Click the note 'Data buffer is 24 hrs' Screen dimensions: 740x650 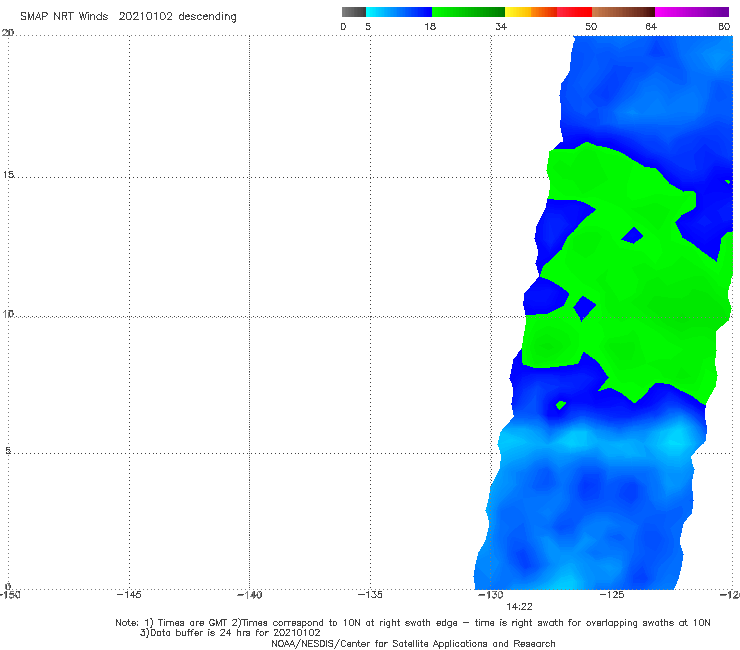click(x=202, y=633)
